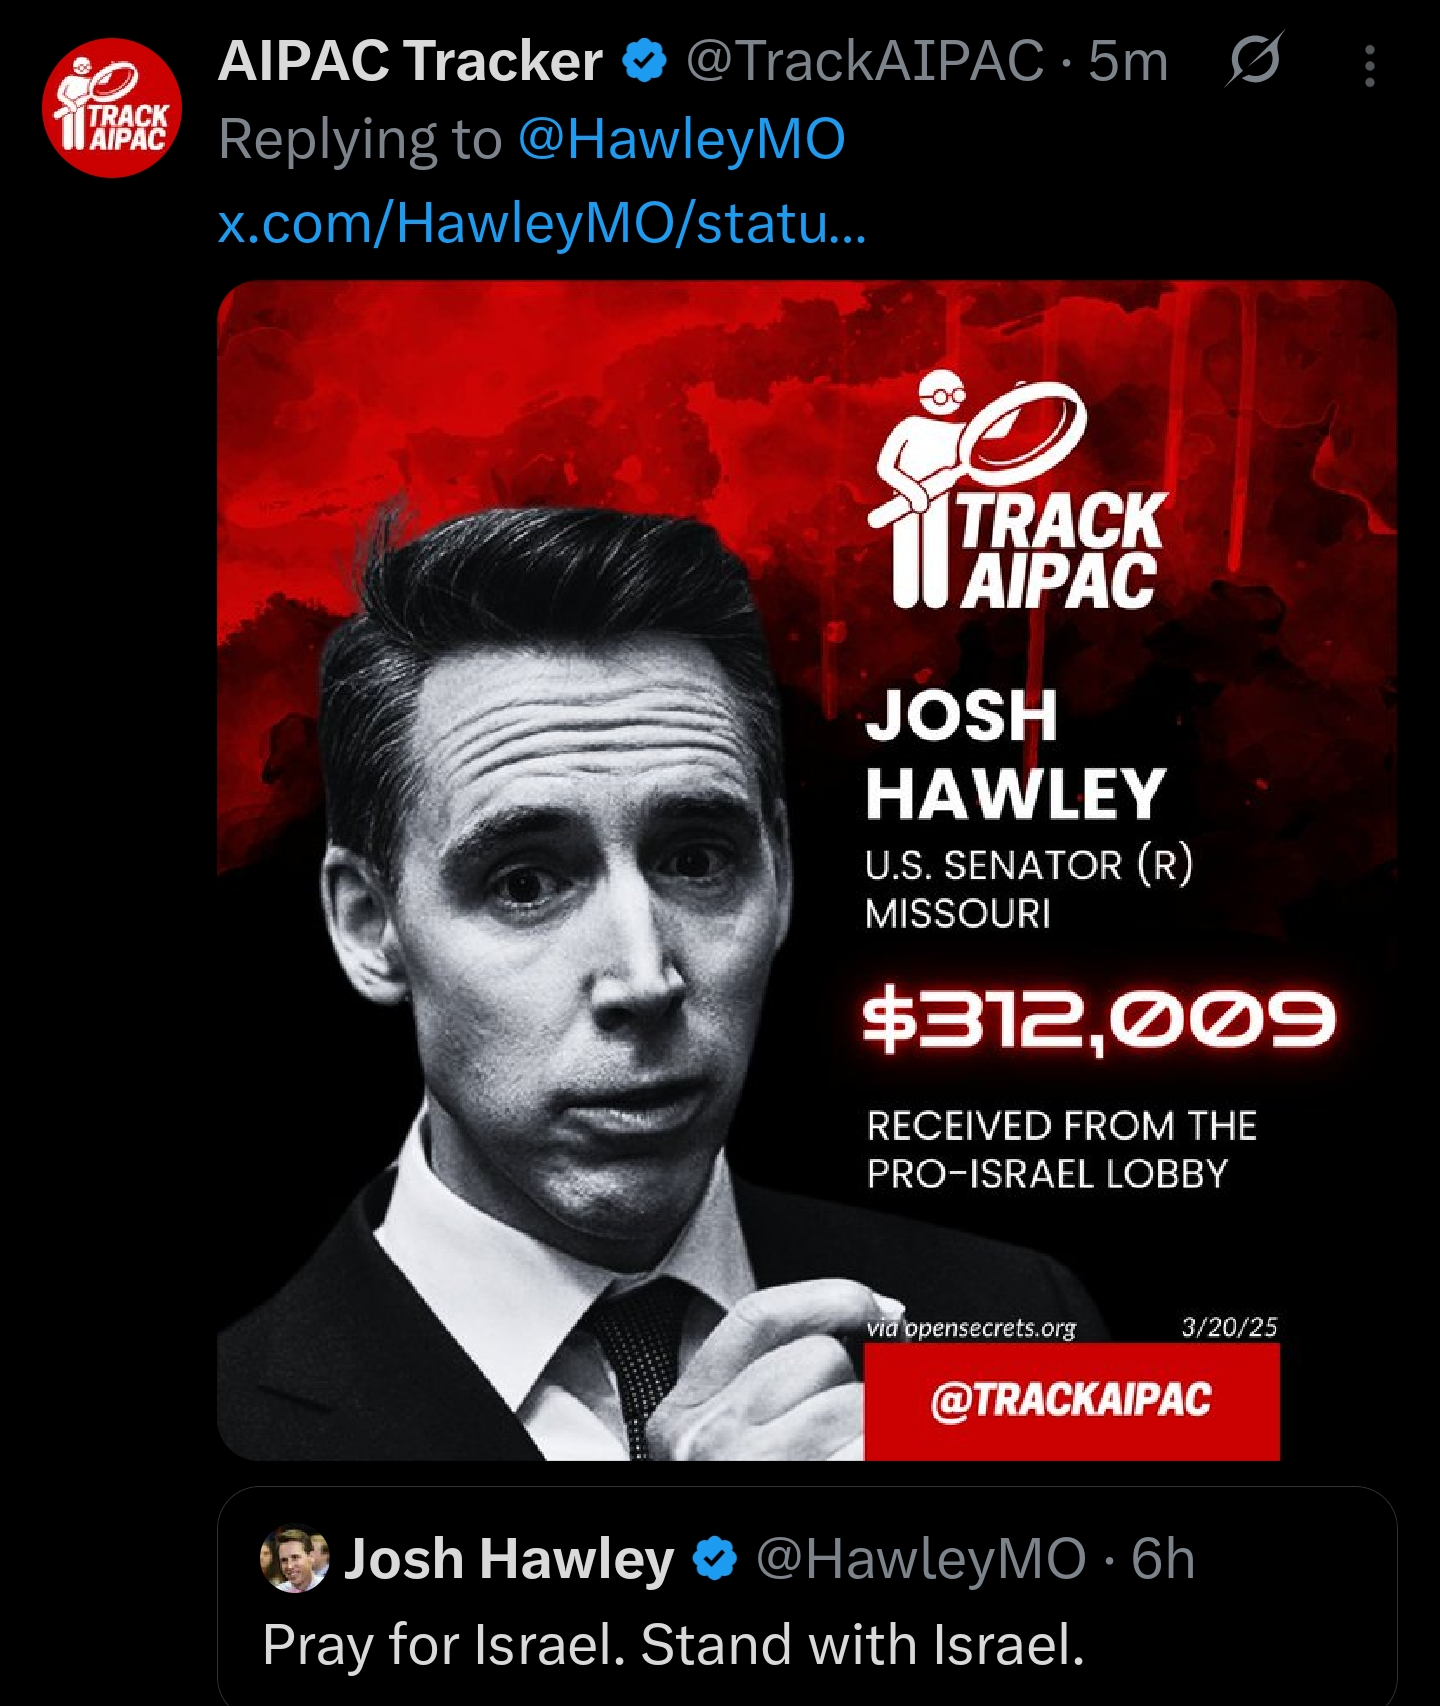
Task: Click the red @TRACKAIPAC banner in image
Action: point(1071,1400)
